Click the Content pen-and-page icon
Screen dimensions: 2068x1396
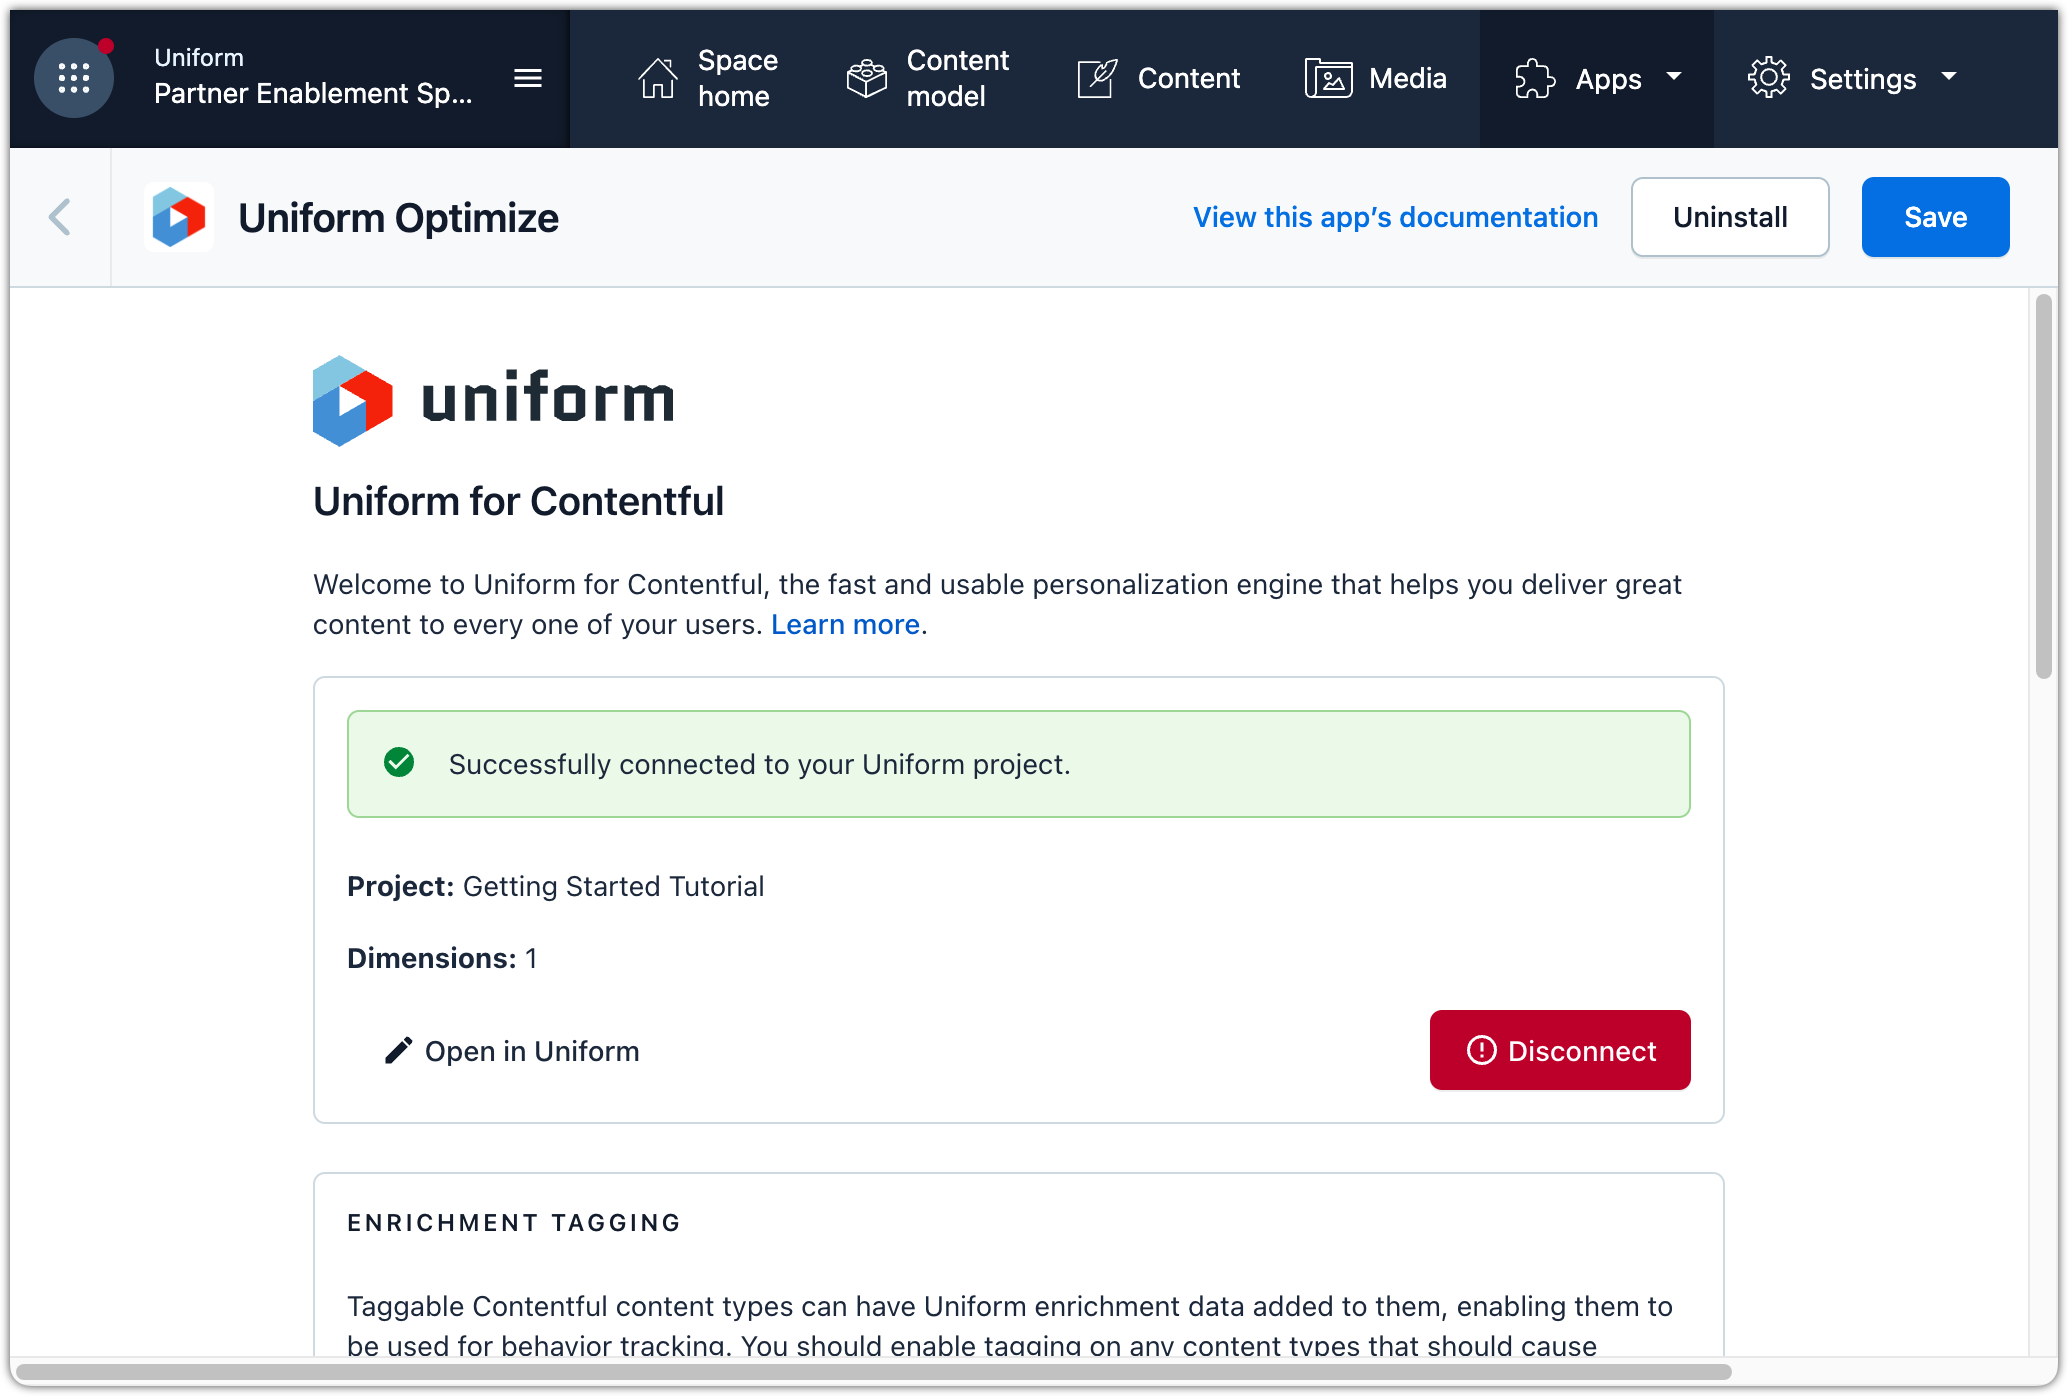click(1097, 78)
